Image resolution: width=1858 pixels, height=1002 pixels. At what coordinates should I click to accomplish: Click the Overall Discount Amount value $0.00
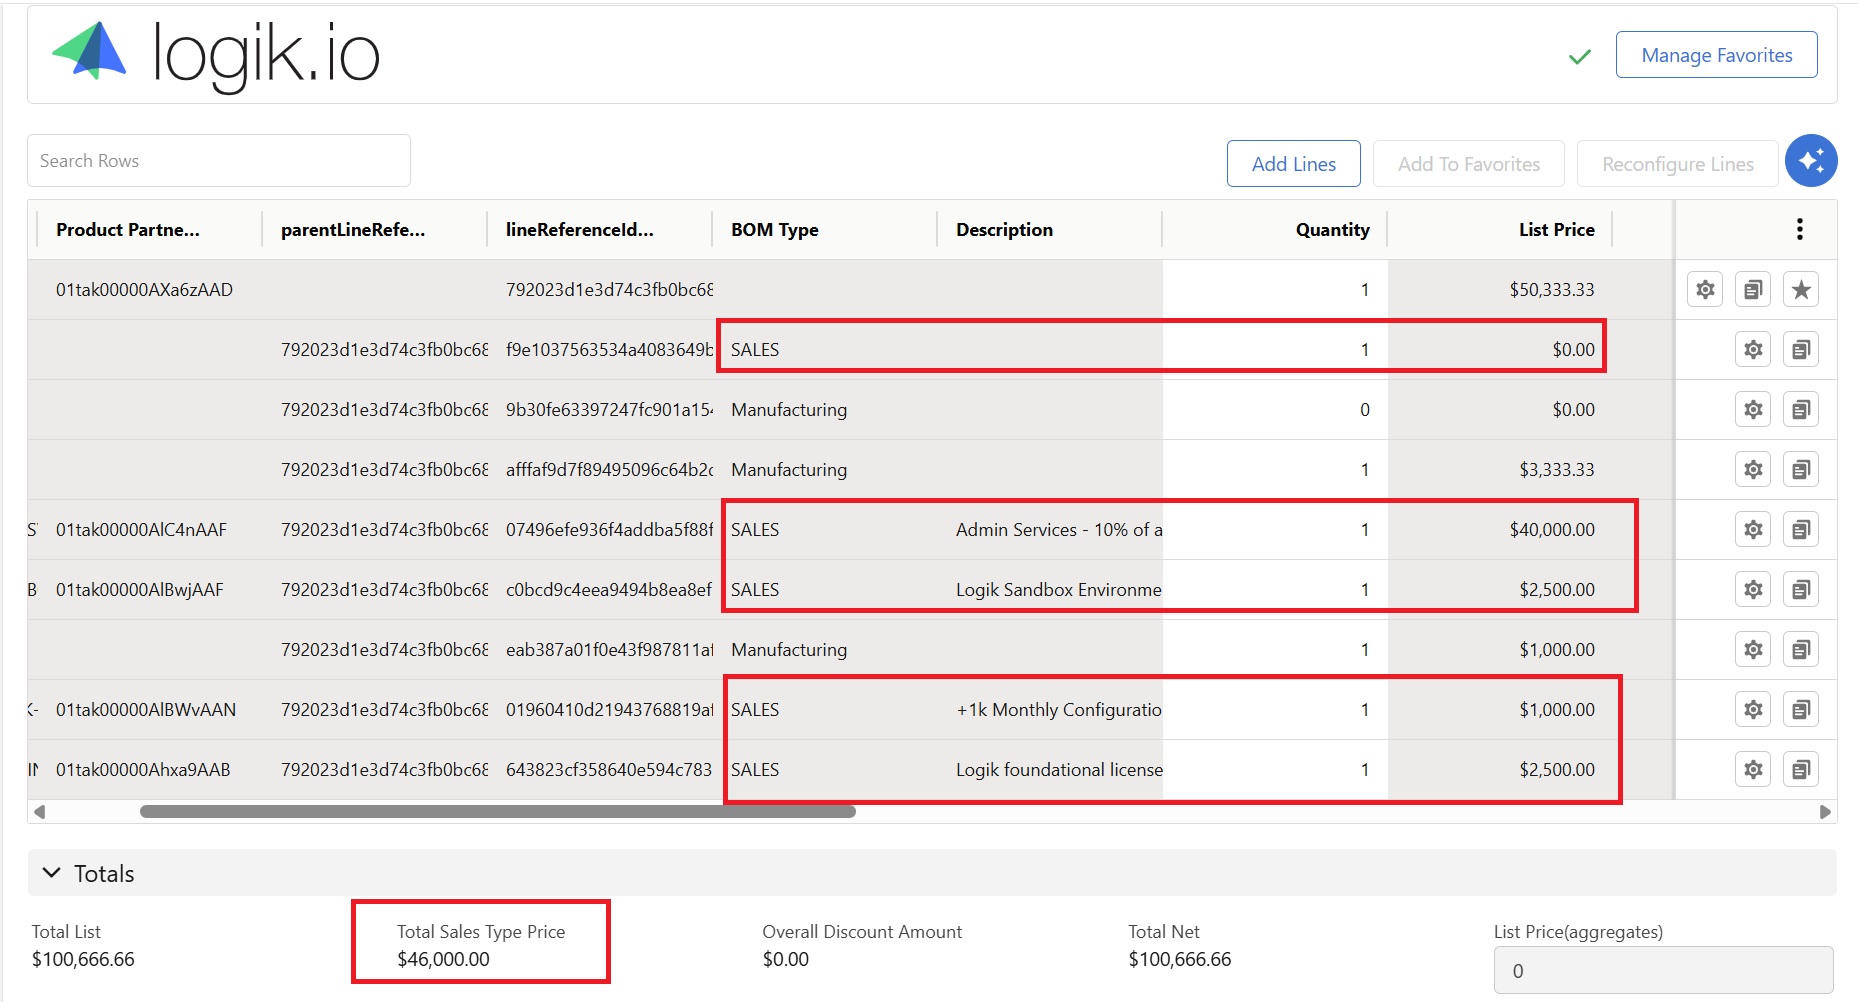click(786, 959)
